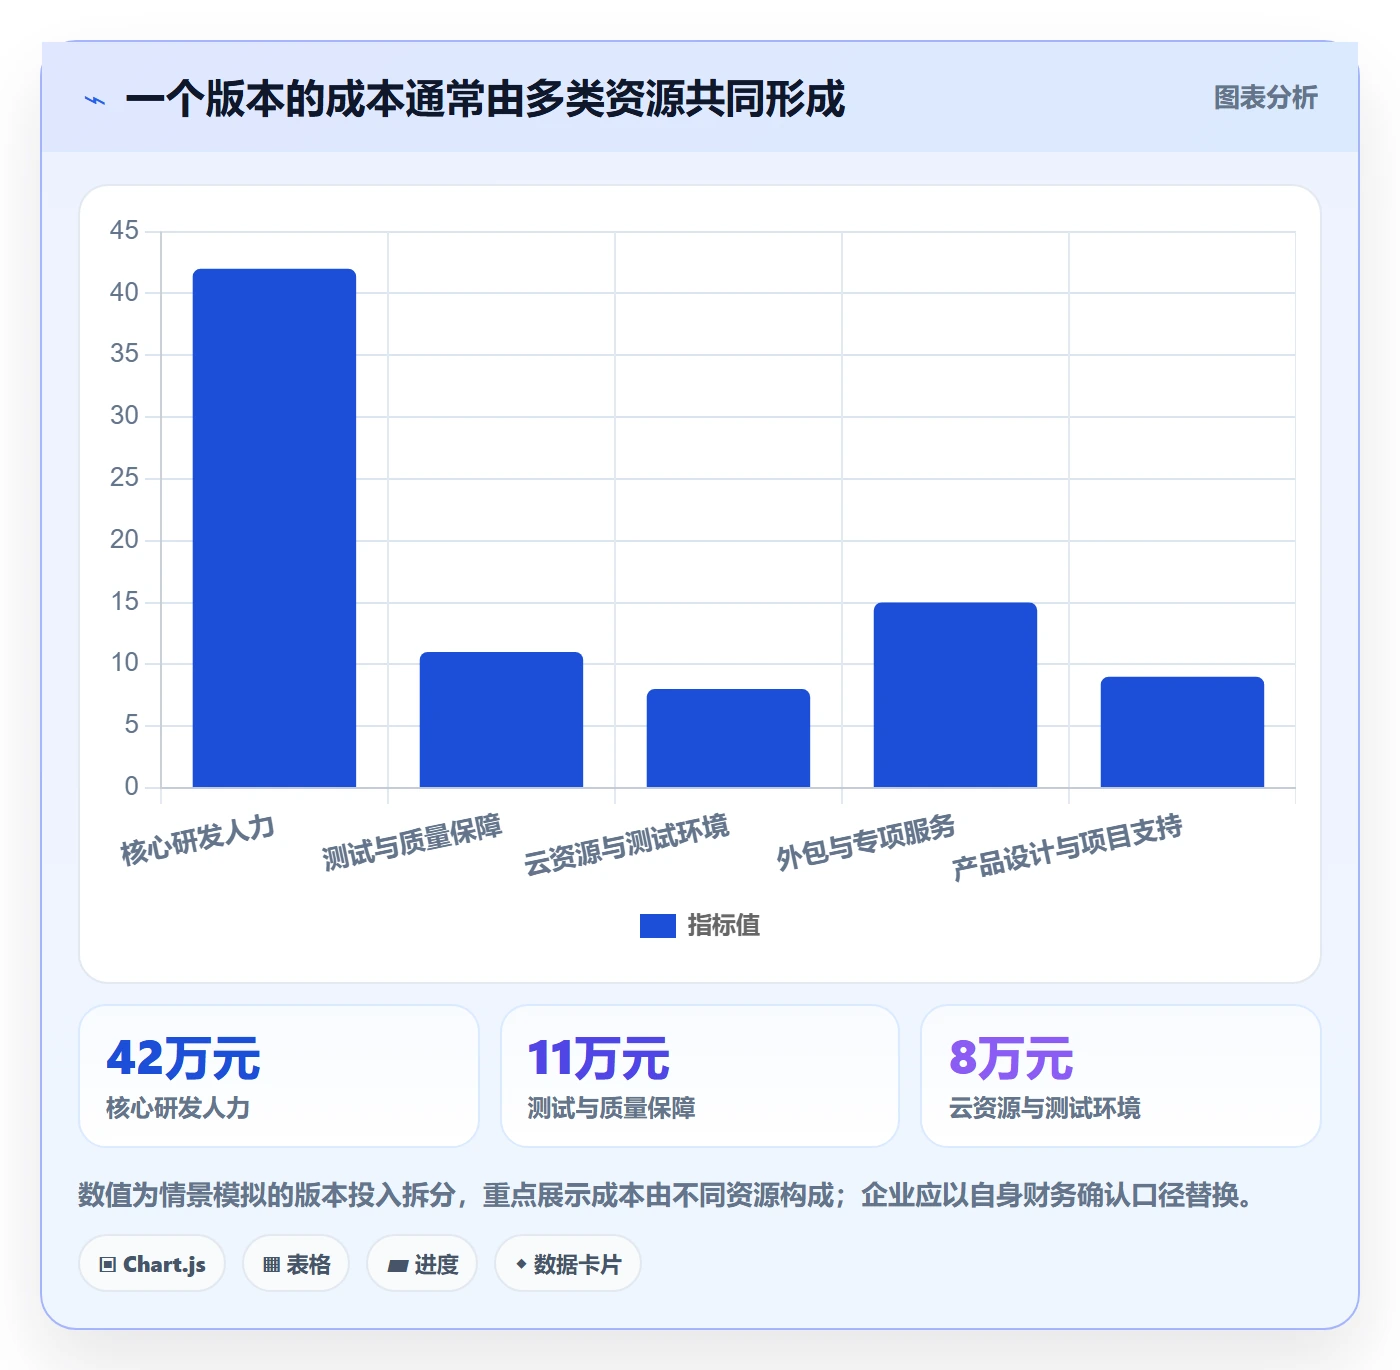Select the 表格 tag
Viewport: 1400px width, 1370px height.
(296, 1264)
